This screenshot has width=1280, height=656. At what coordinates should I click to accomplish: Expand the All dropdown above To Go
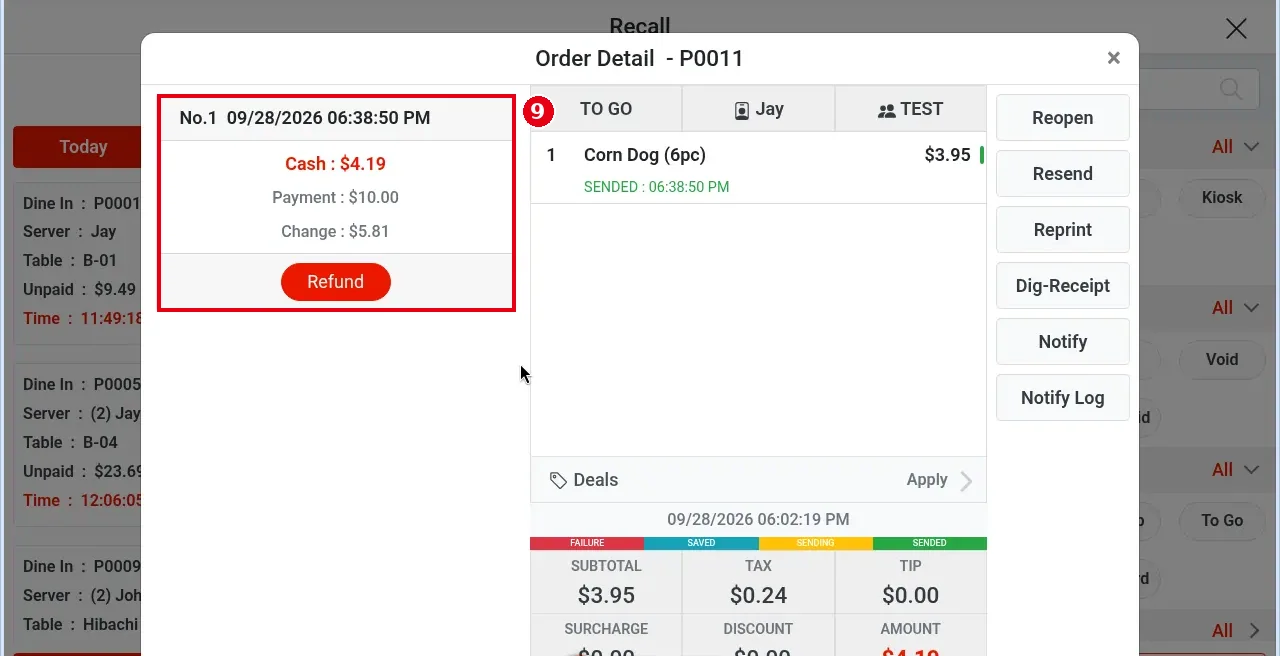1235,470
